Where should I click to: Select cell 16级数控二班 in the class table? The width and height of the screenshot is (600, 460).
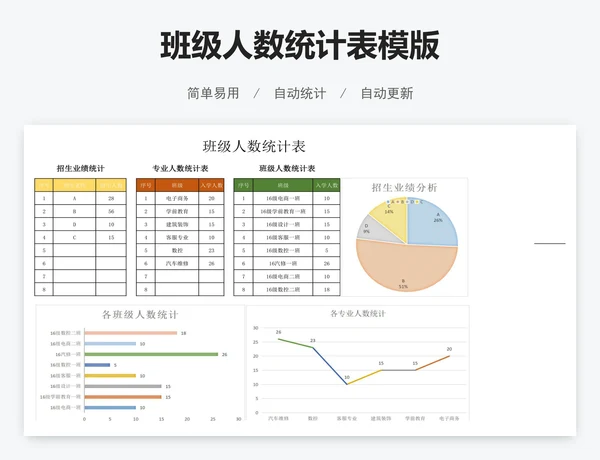(283, 289)
